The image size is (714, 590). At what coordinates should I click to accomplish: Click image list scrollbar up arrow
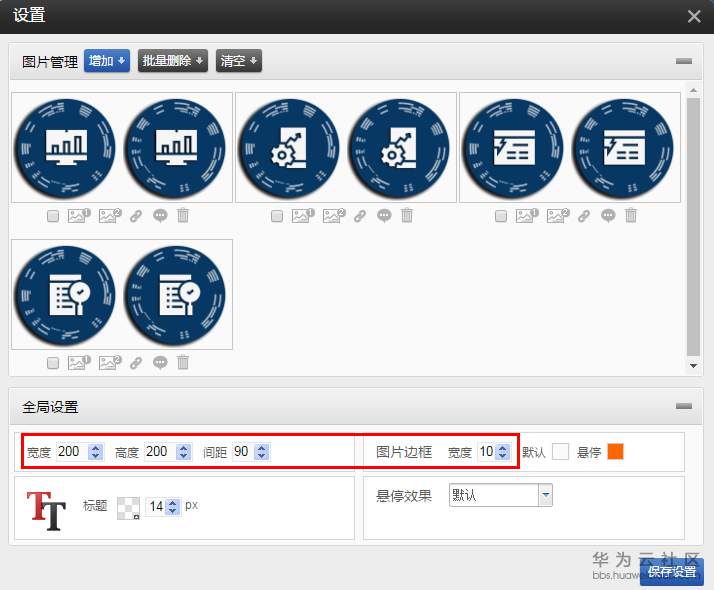[x=693, y=91]
